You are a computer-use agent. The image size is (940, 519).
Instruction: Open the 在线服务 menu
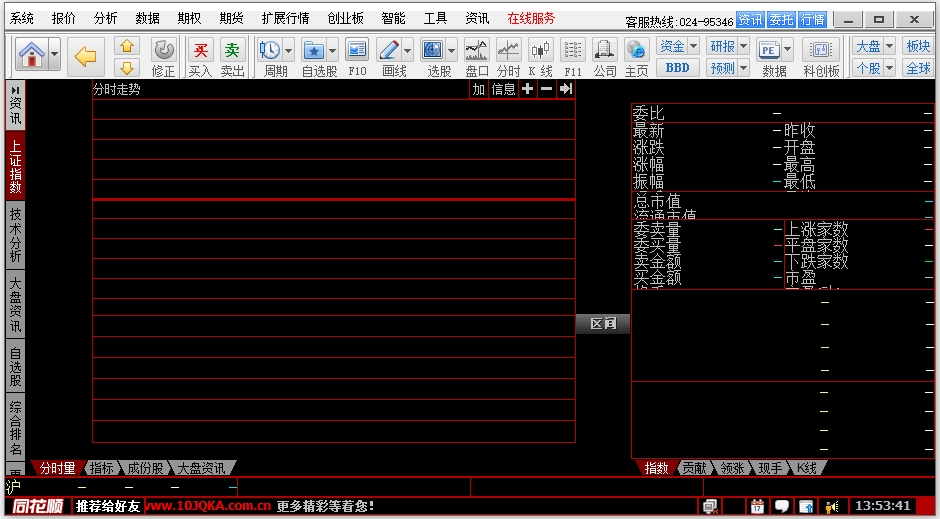[x=531, y=19]
